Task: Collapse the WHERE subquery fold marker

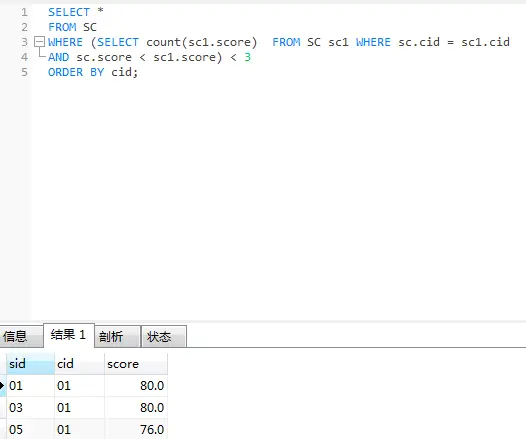Action: point(40,42)
